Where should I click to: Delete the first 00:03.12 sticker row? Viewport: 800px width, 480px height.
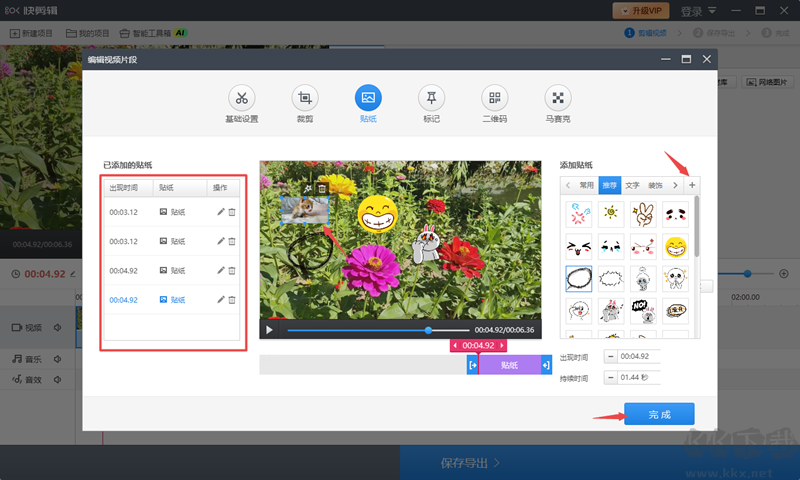point(232,212)
